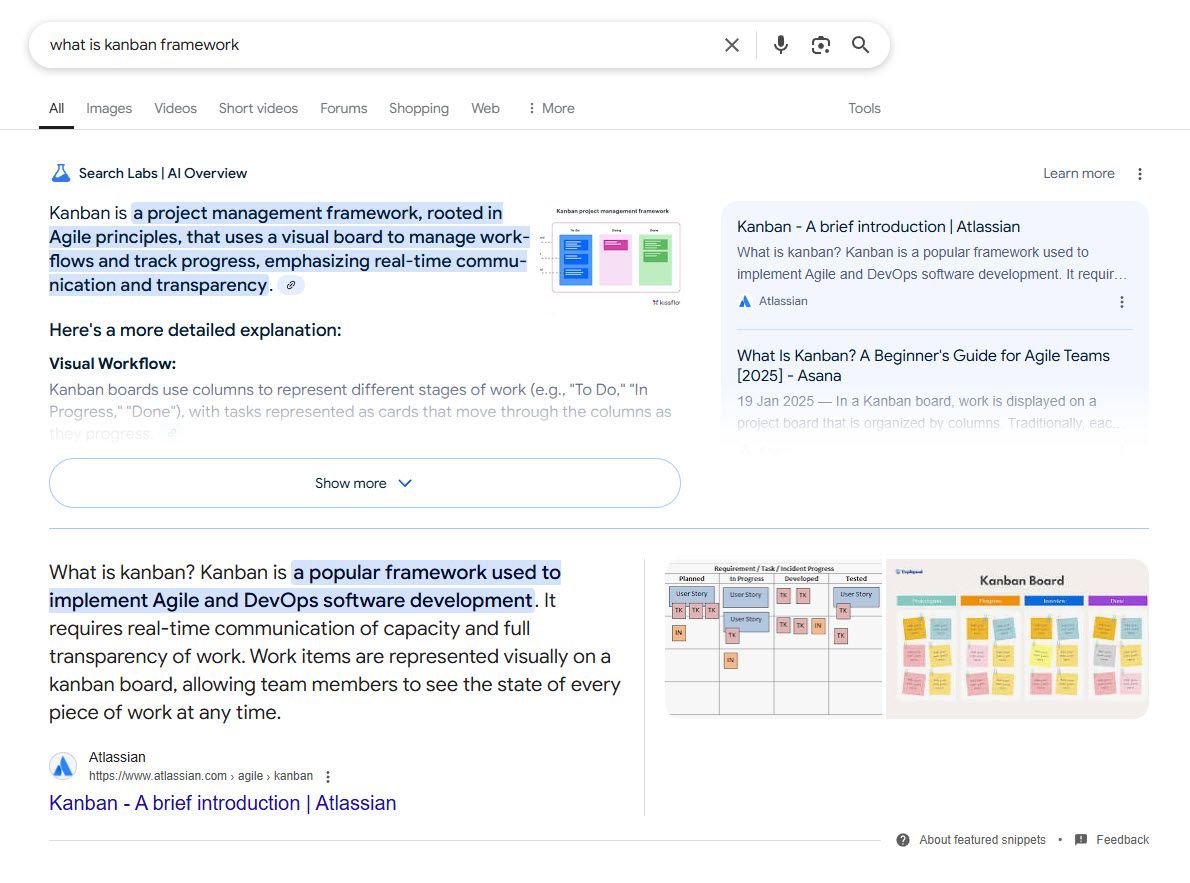The height and width of the screenshot is (883, 1190).
Task: Select the All results tab
Action: coord(56,109)
